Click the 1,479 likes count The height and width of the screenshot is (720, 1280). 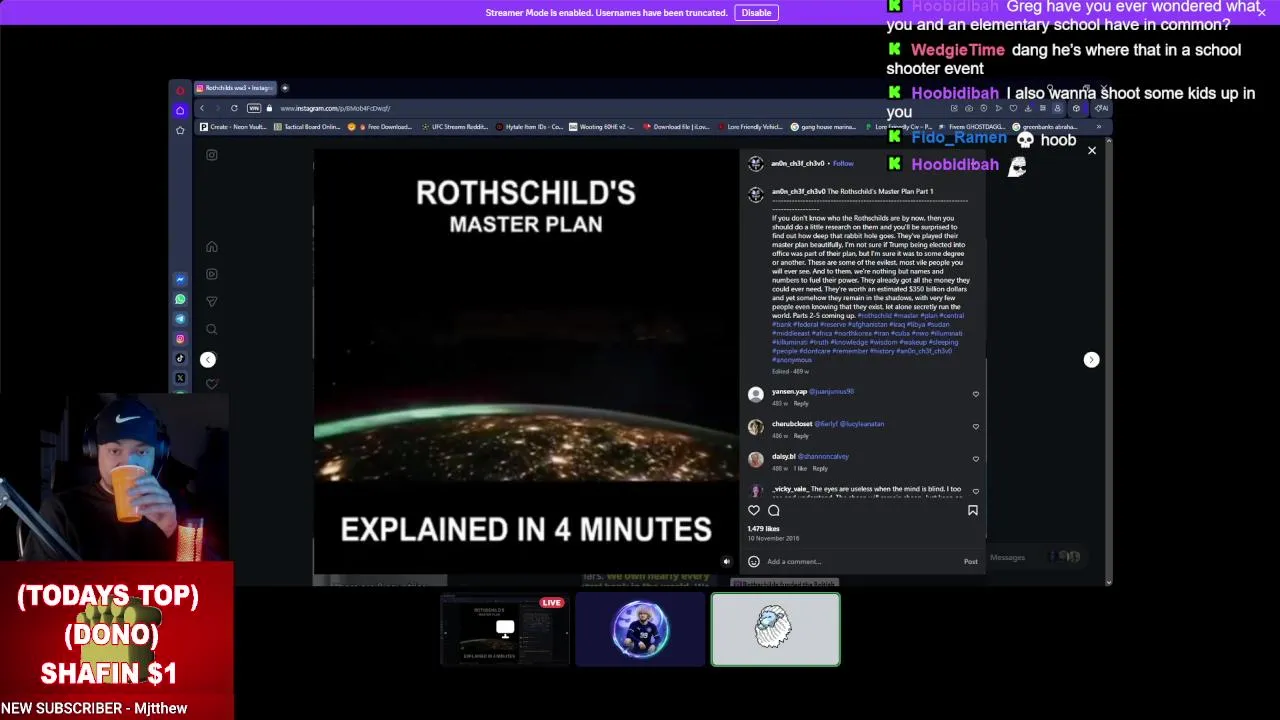click(x=764, y=528)
